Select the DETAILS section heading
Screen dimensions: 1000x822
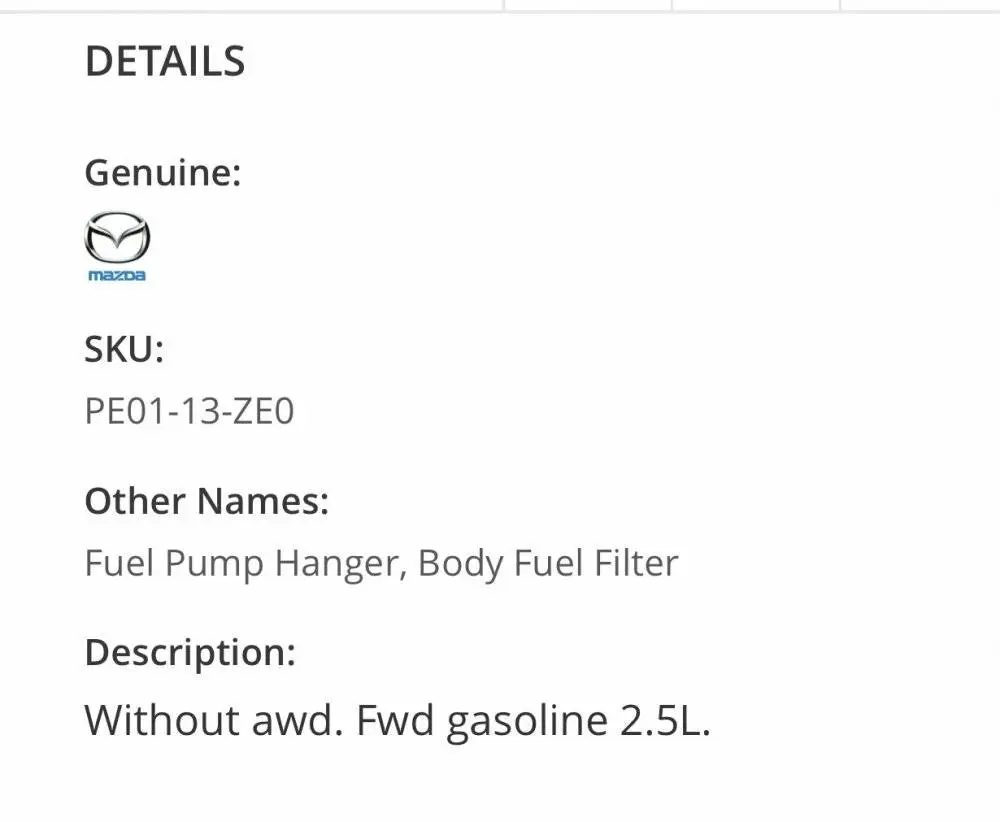165,61
